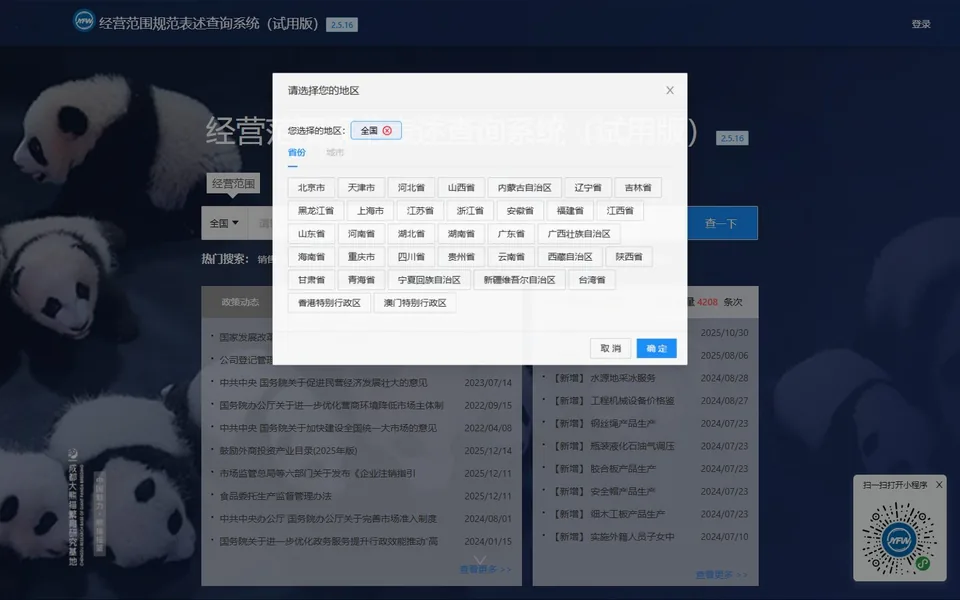Remove the selected 全国 region tag
Viewport: 960px width, 600px height.
point(387,130)
